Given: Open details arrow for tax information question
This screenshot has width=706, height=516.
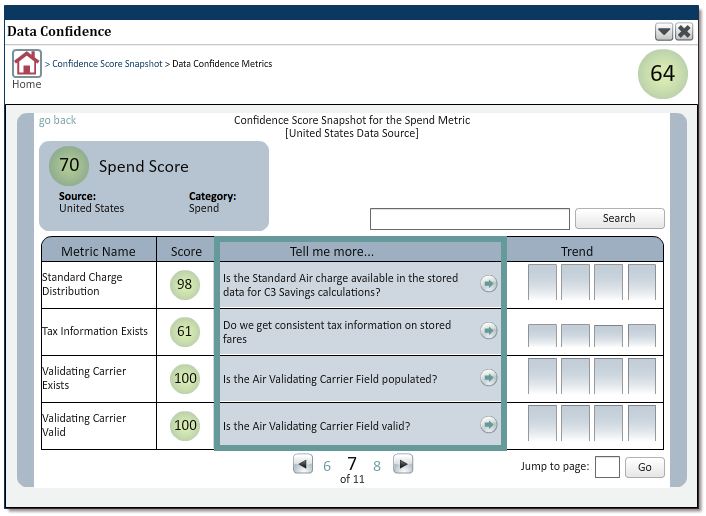Looking at the screenshot, I should [x=488, y=330].
